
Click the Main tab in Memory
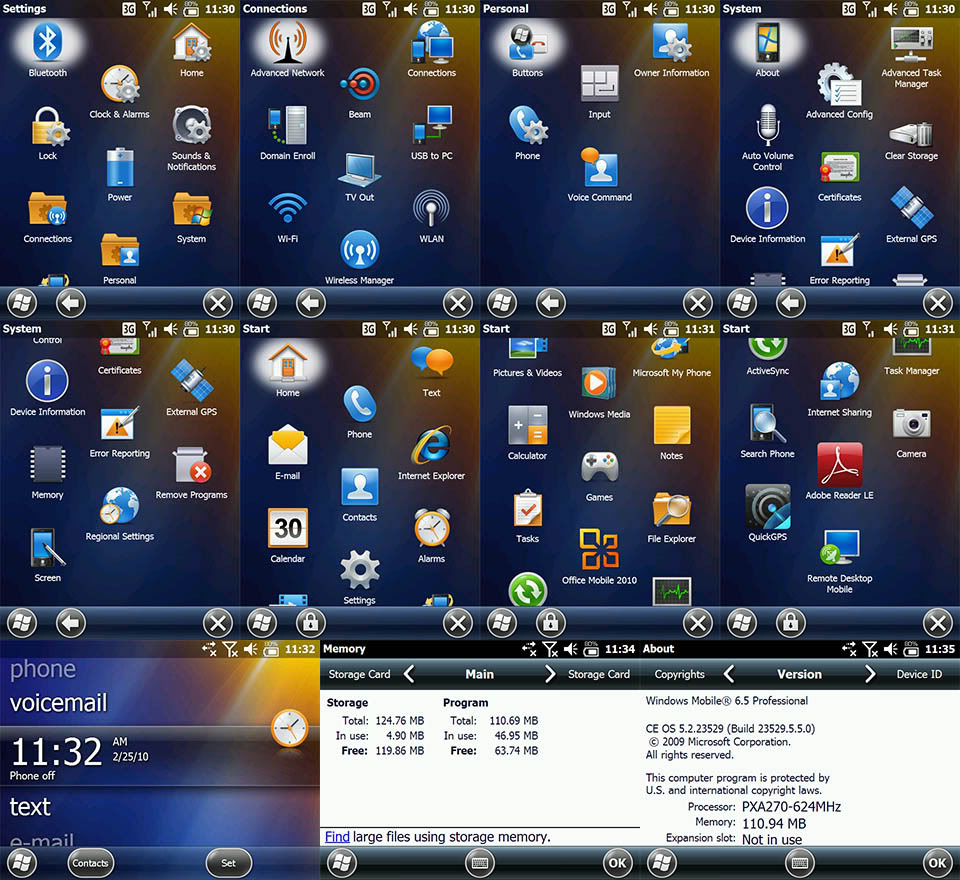[x=479, y=674]
